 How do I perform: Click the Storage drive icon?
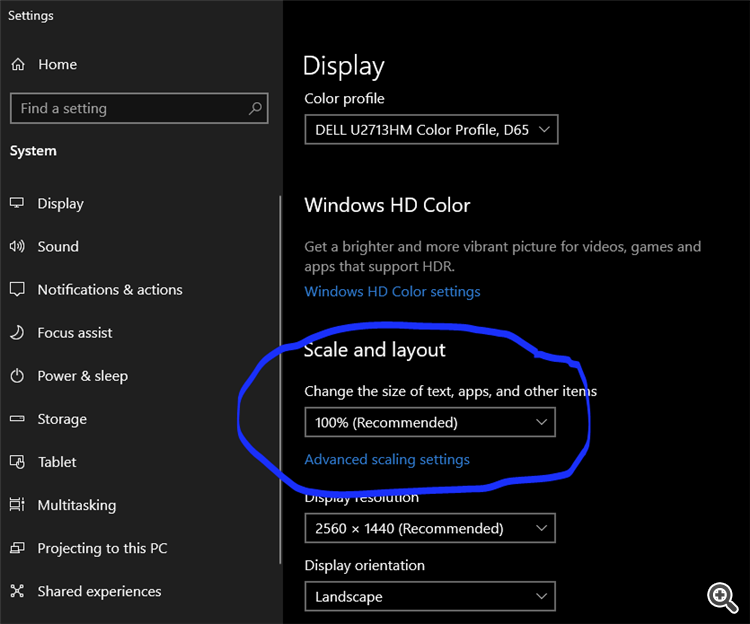pyautogui.click(x=17, y=419)
